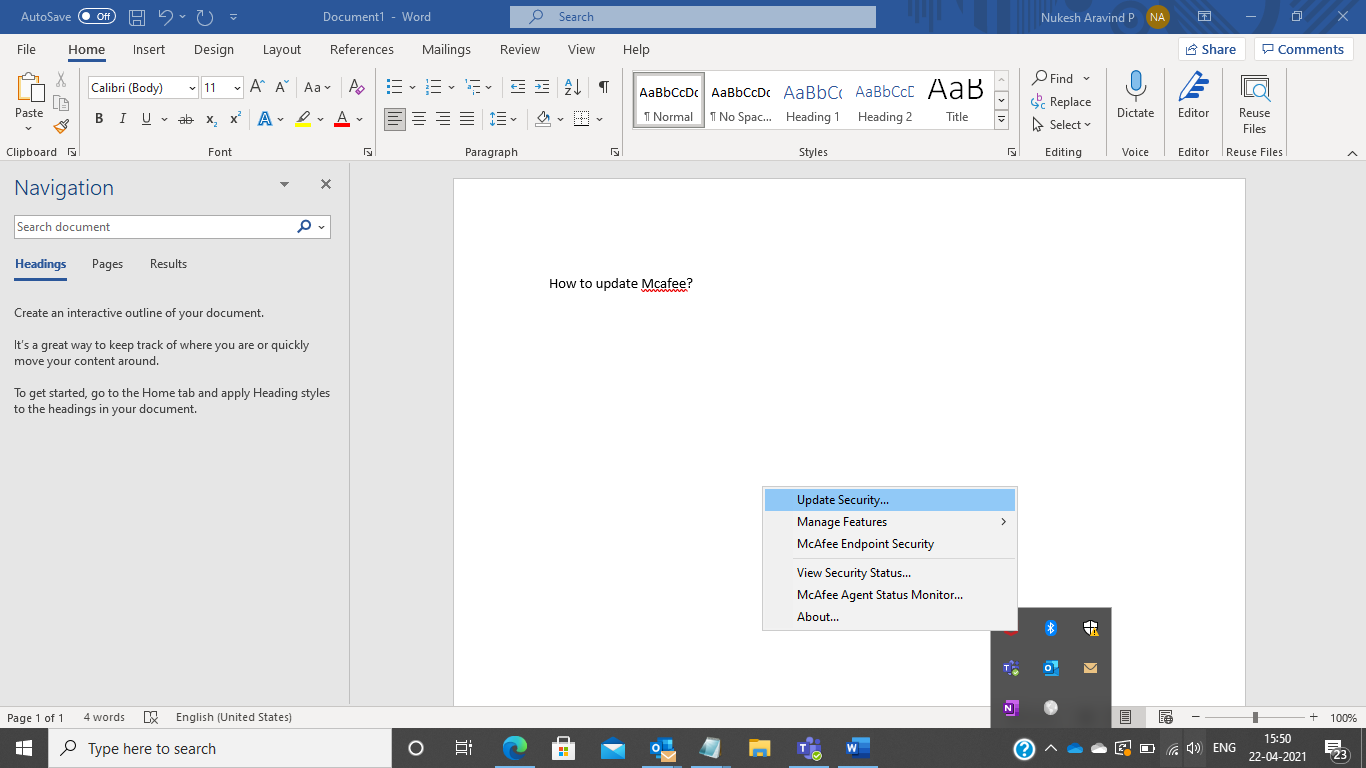Adjust the zoom slider handle

click(1255, 717)
